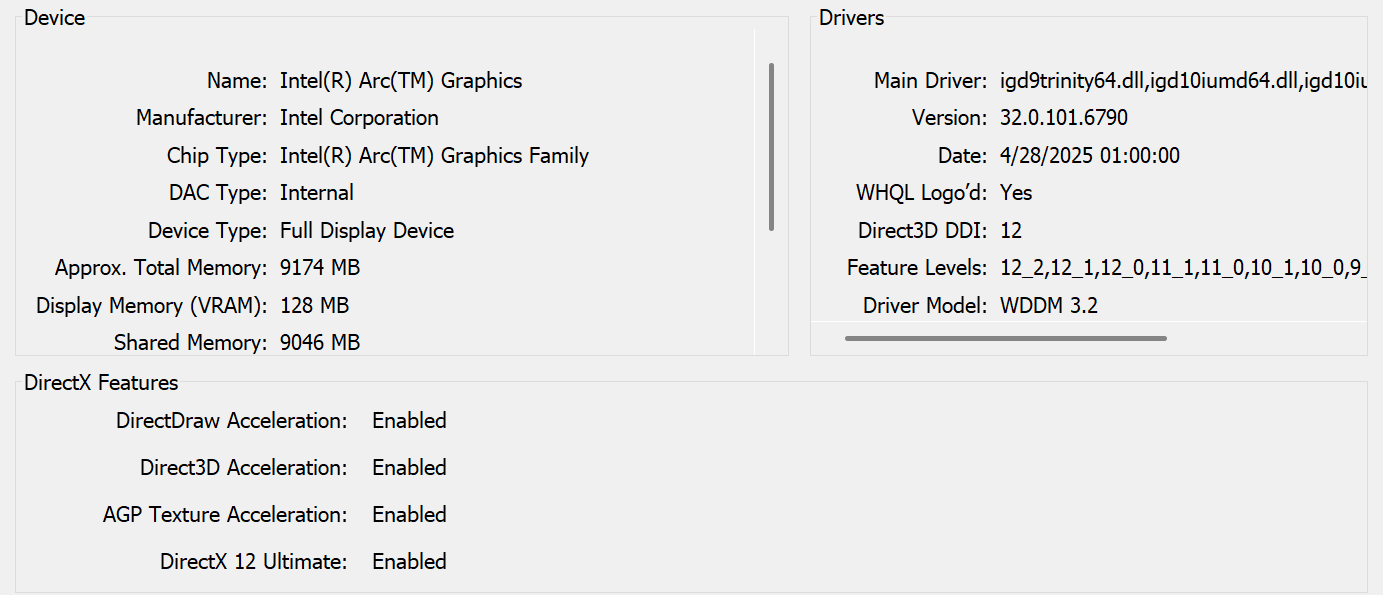
Task: Click the Direct3D Acceleration Enabled status
Action: coord(409,468)
